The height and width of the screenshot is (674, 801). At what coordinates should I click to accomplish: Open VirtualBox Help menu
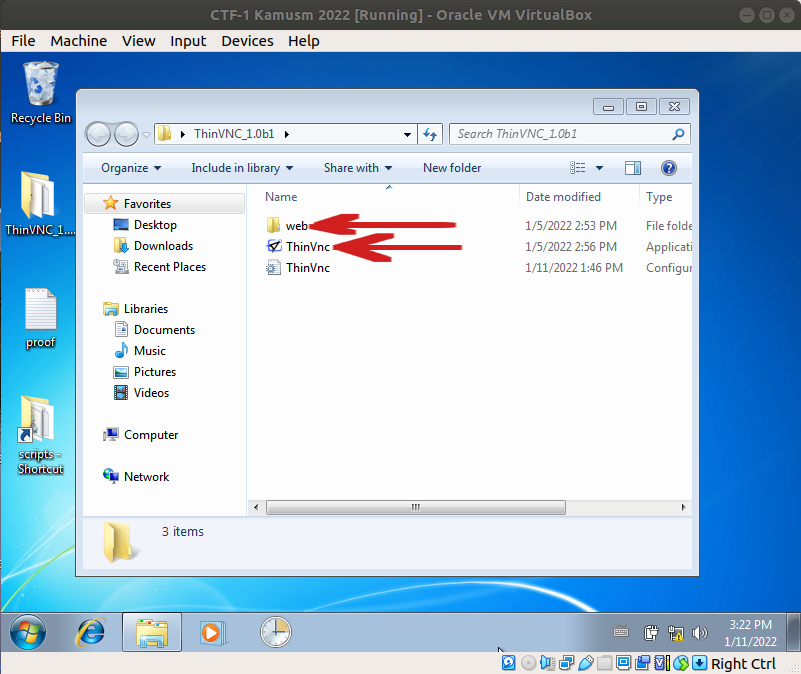tap(303, 41)
